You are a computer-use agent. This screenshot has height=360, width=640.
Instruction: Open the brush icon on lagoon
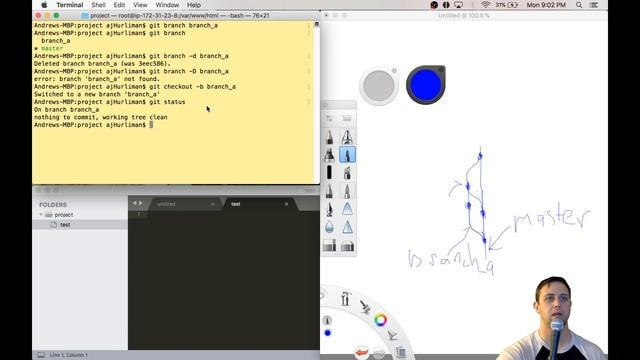click(365, 307)
